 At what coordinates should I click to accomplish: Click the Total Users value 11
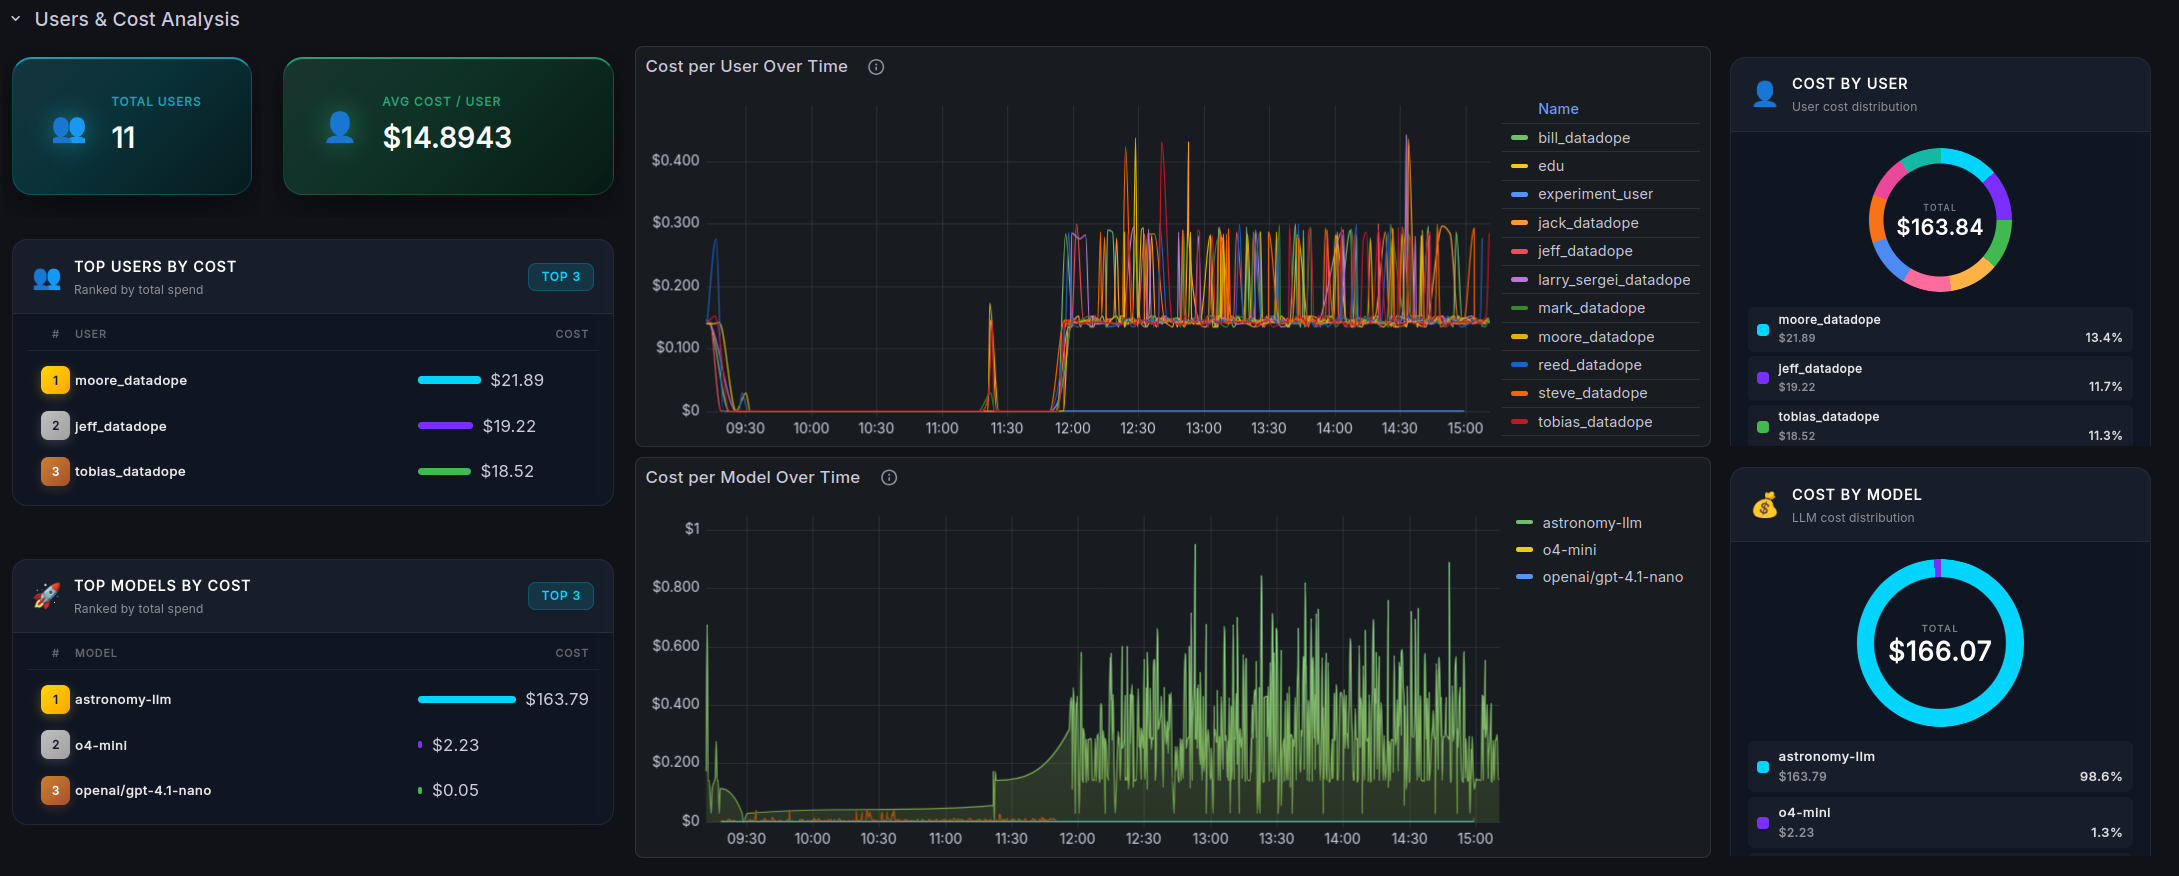123,138
